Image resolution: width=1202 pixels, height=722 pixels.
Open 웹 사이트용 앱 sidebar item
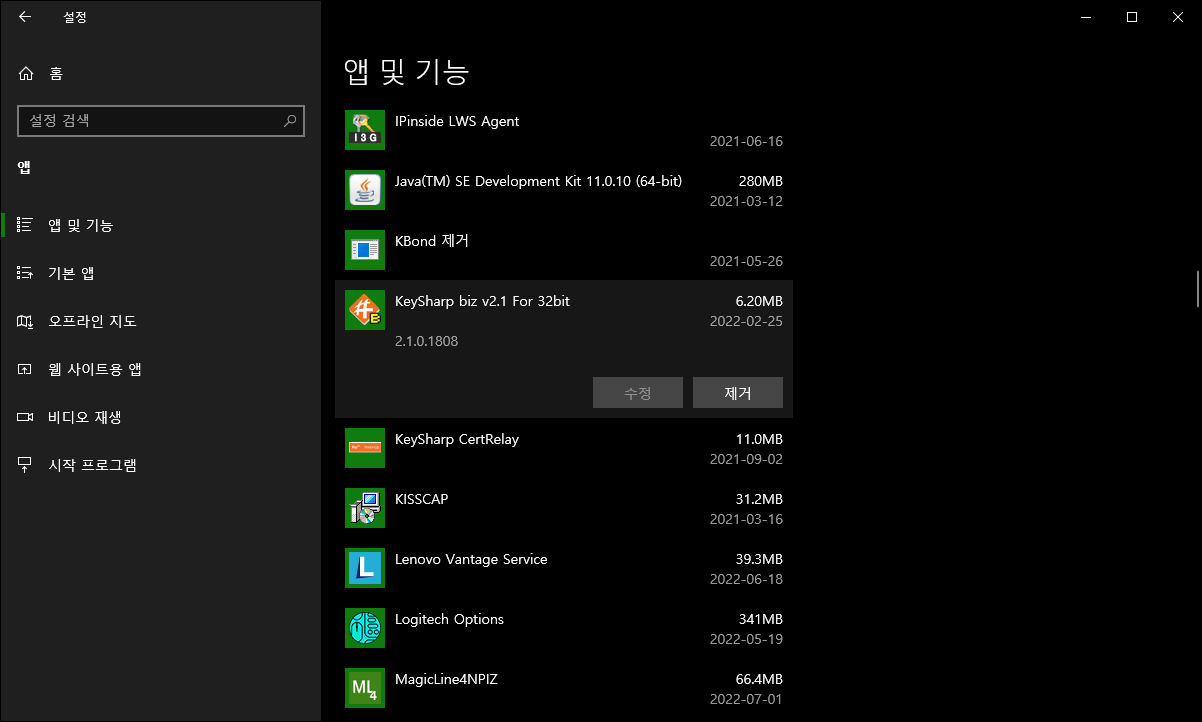pos(160,369)
